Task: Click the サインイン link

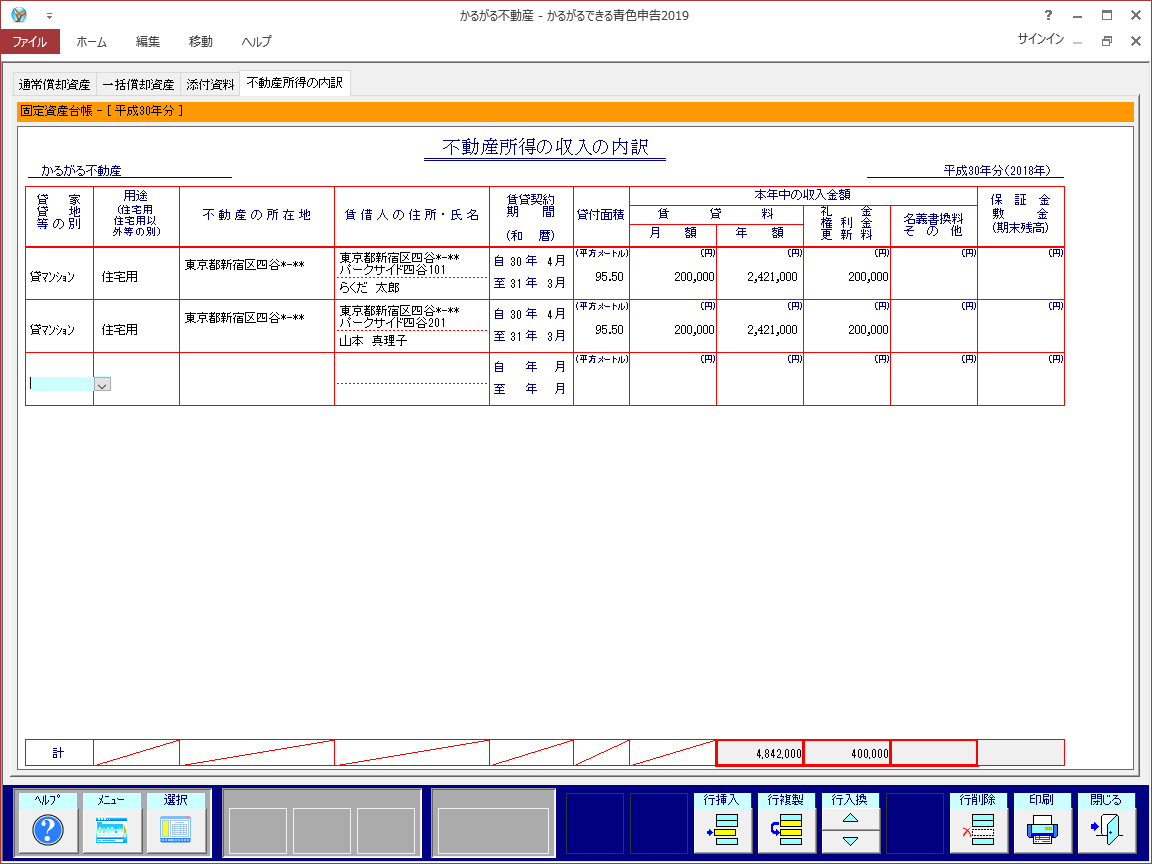Action: [1040, 39]
